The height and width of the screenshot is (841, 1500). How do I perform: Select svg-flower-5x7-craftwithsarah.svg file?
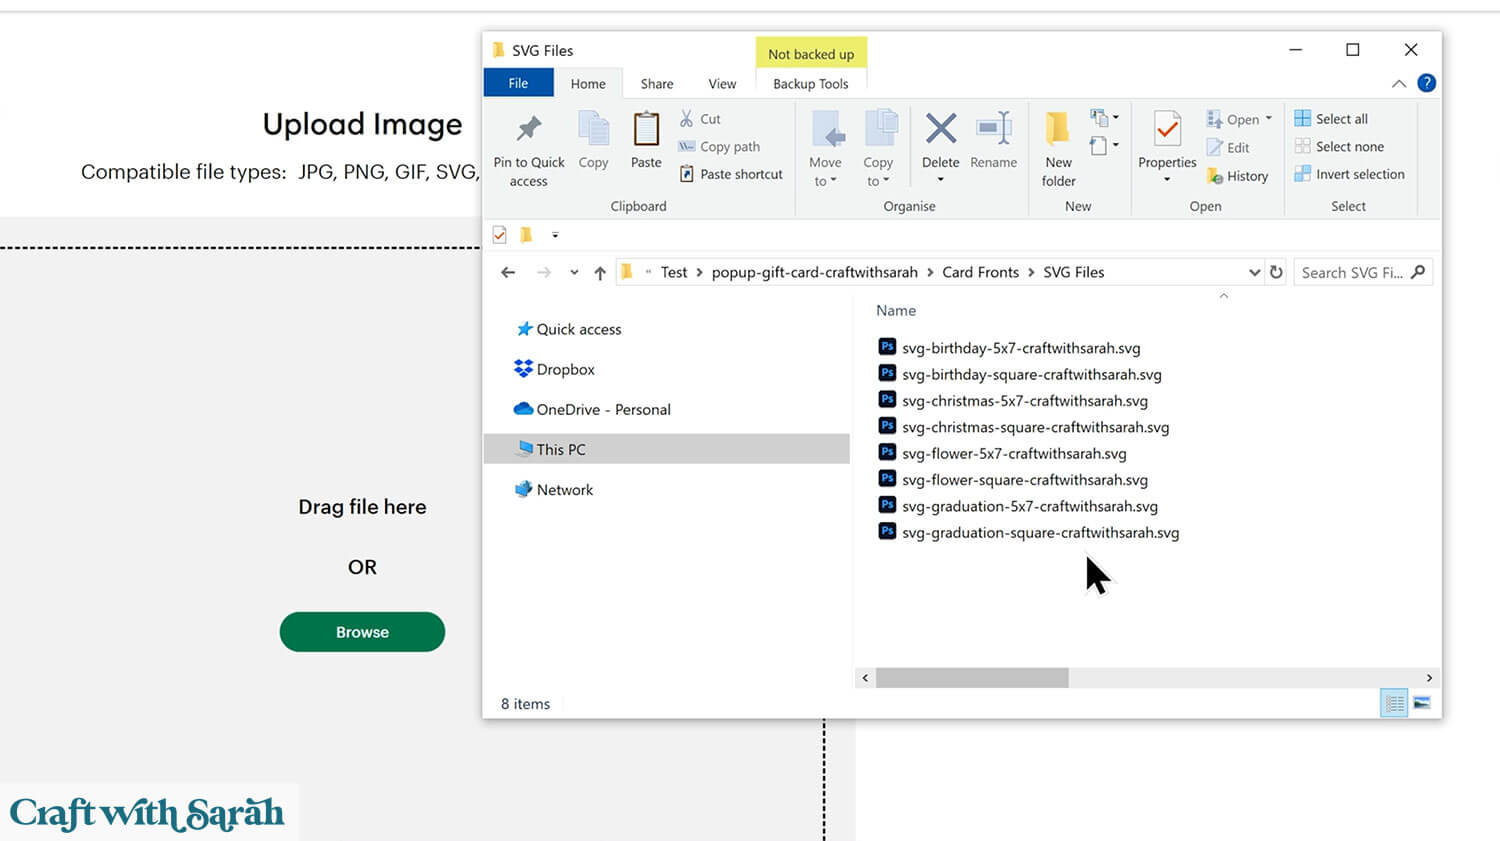(x=1013, y=454)
